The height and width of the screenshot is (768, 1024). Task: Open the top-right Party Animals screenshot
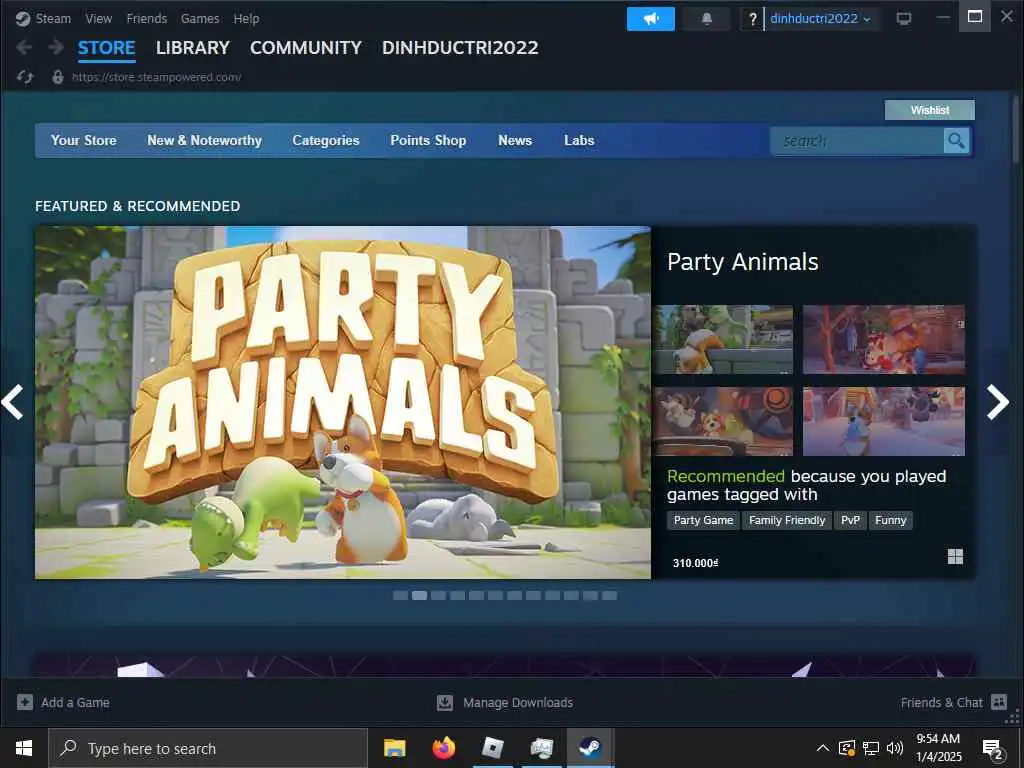(884, 340)
